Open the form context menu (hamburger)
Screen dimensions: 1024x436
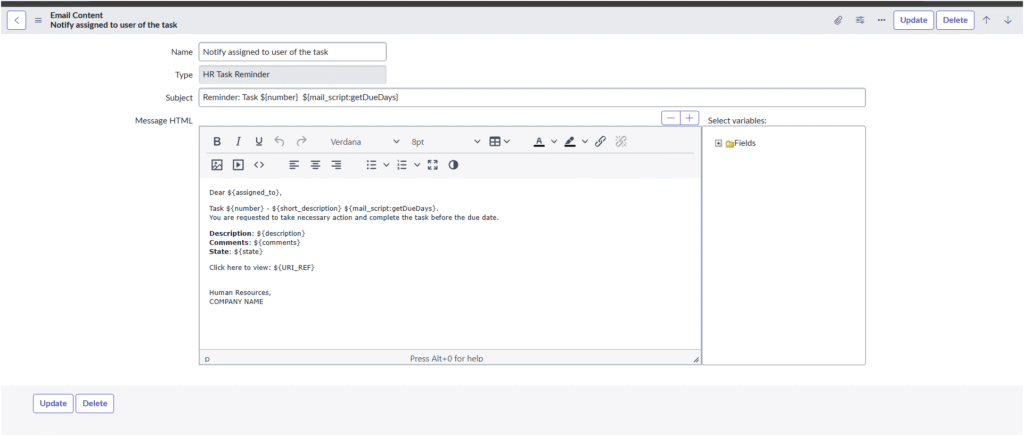(38, 20)
